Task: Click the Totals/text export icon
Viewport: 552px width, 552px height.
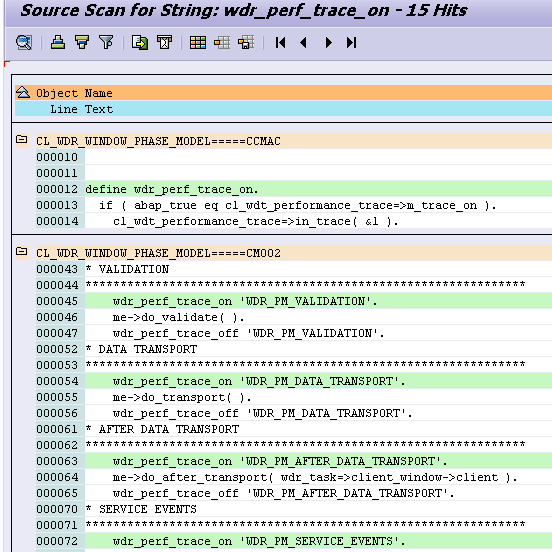Action: coord(164,42)
